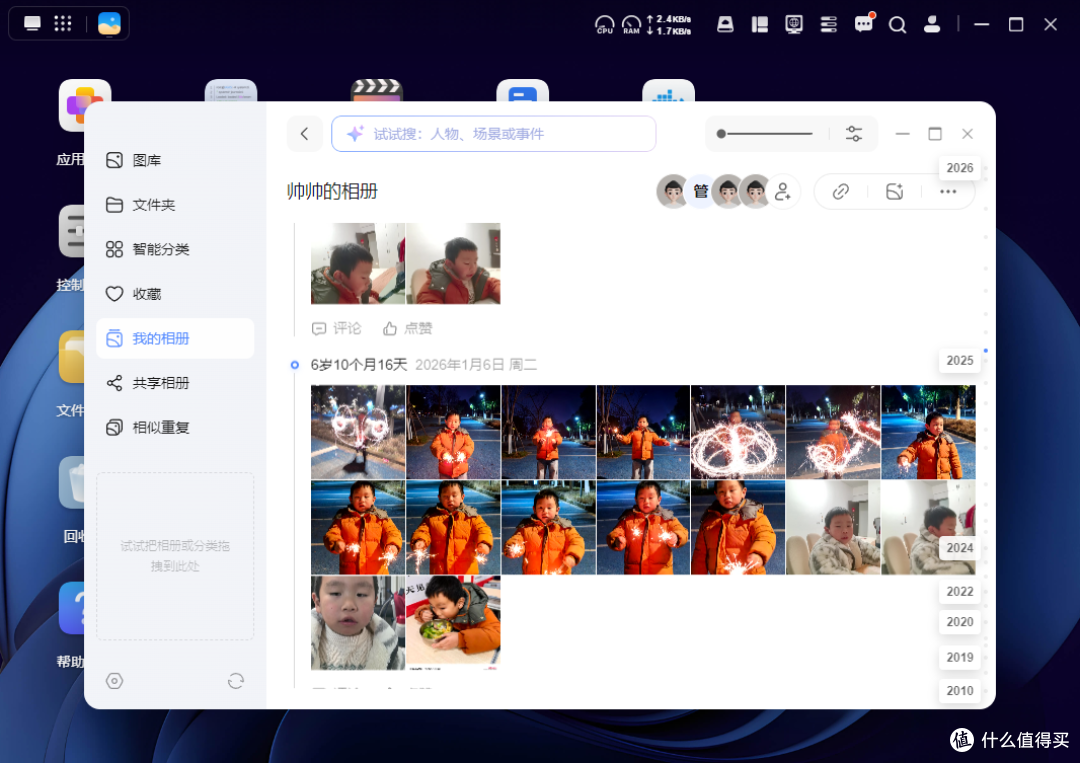Open the album more options menu
The image size is (1080, 763).
(x=948, y=191)
